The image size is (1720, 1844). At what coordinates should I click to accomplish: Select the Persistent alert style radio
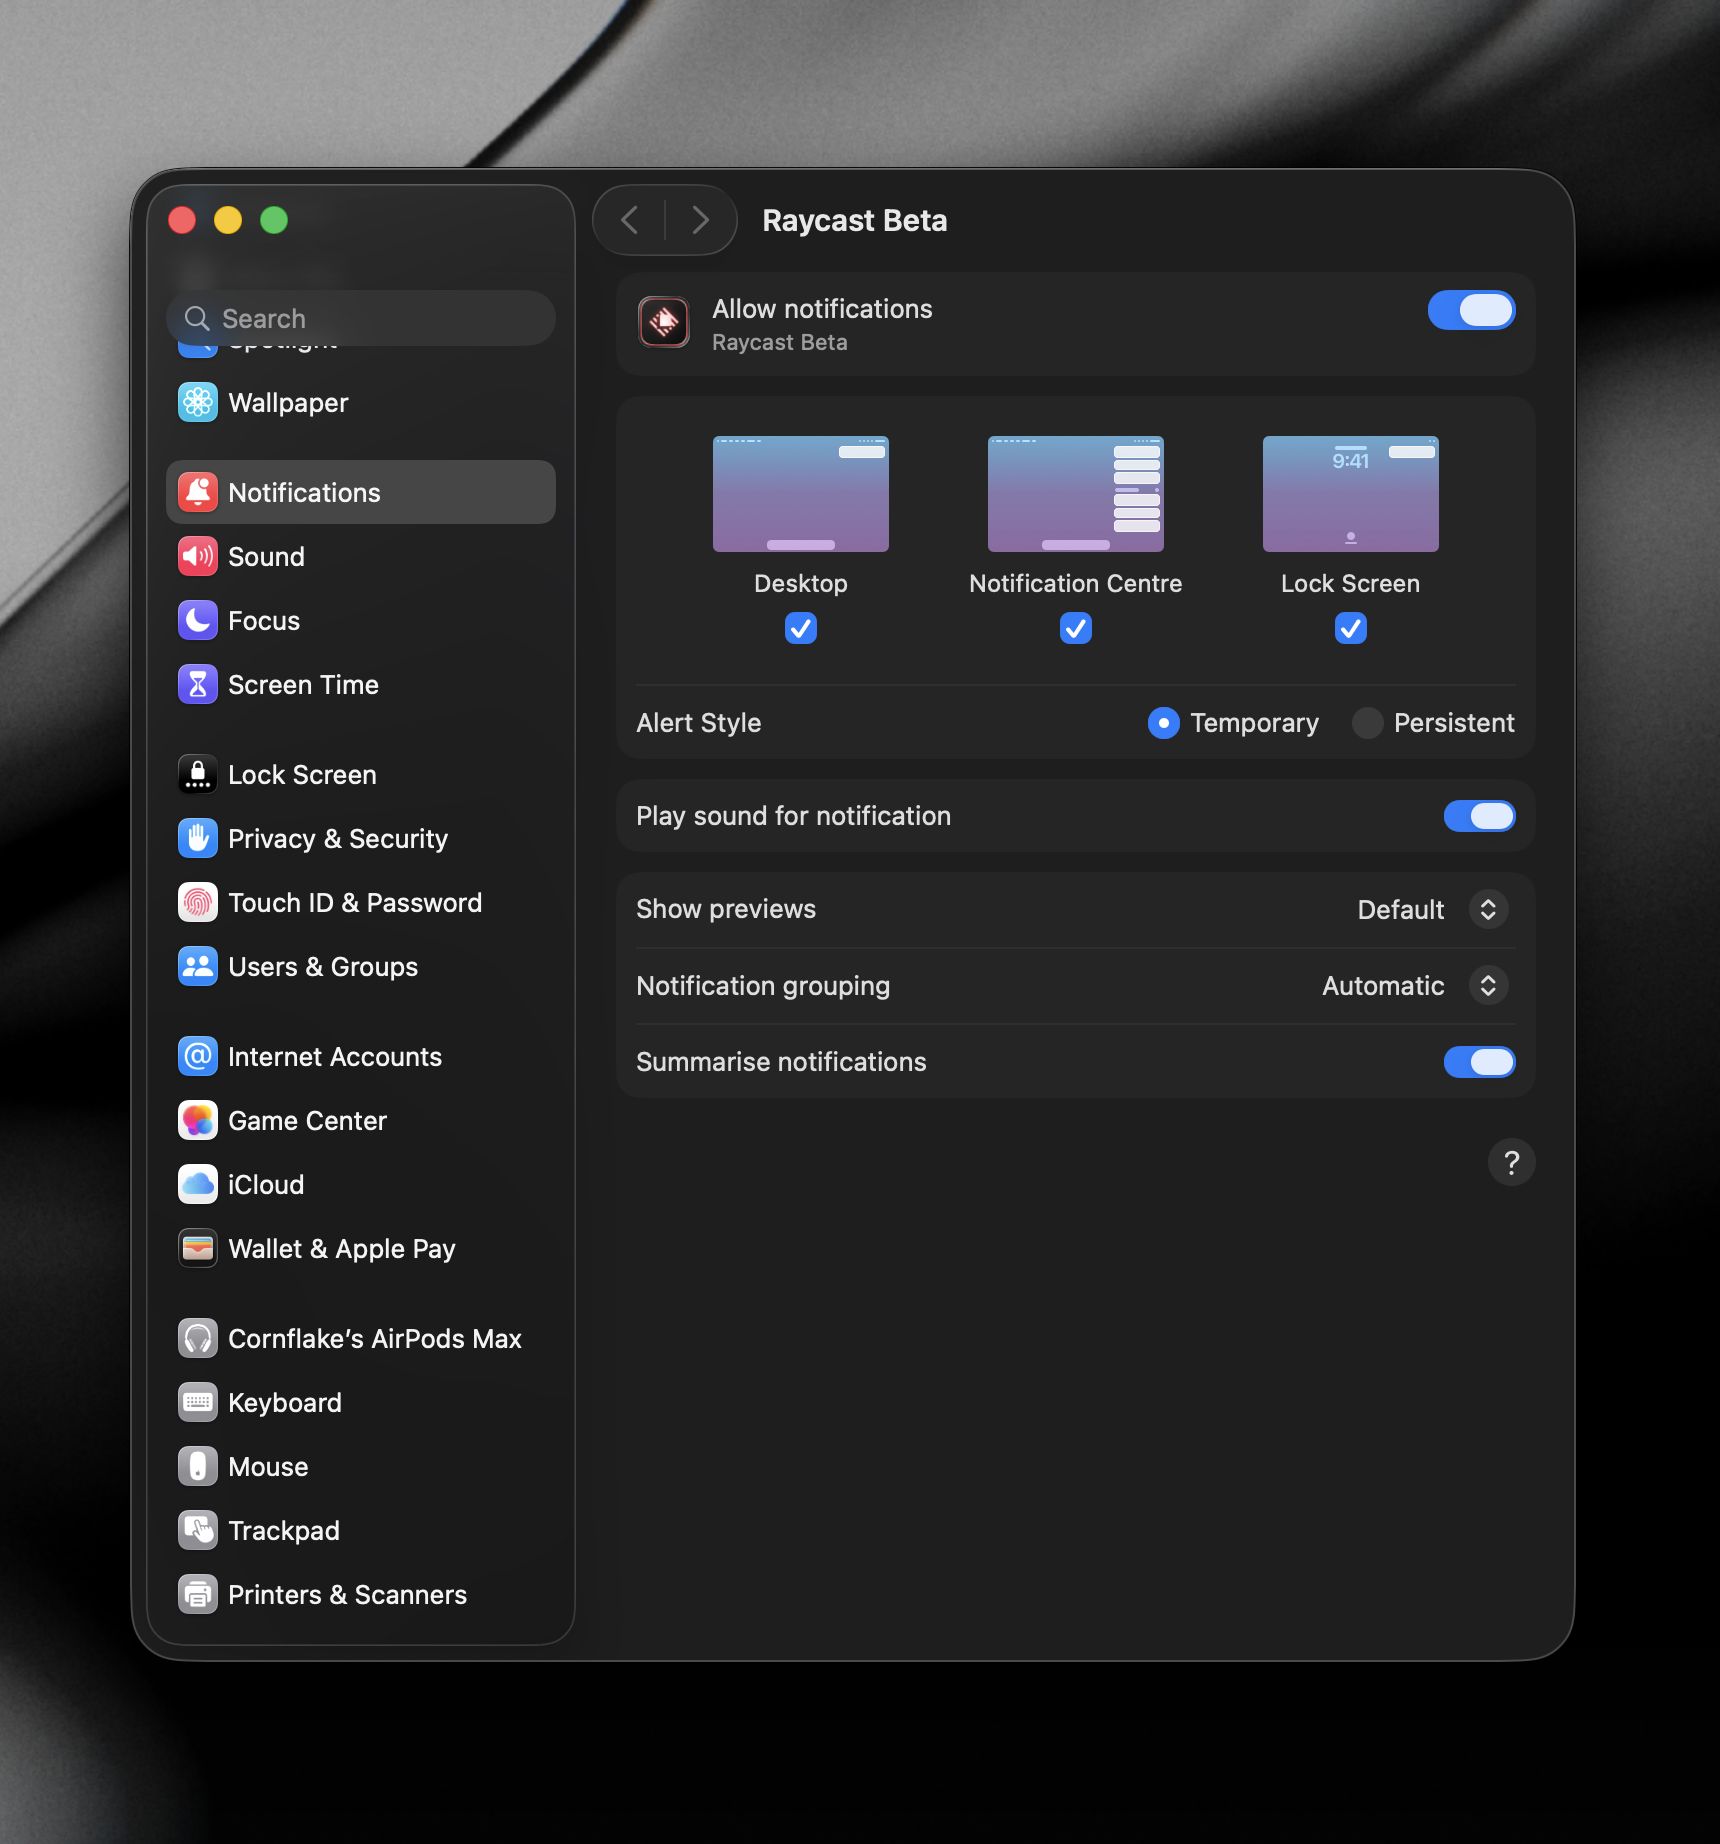coord(1368,723)
